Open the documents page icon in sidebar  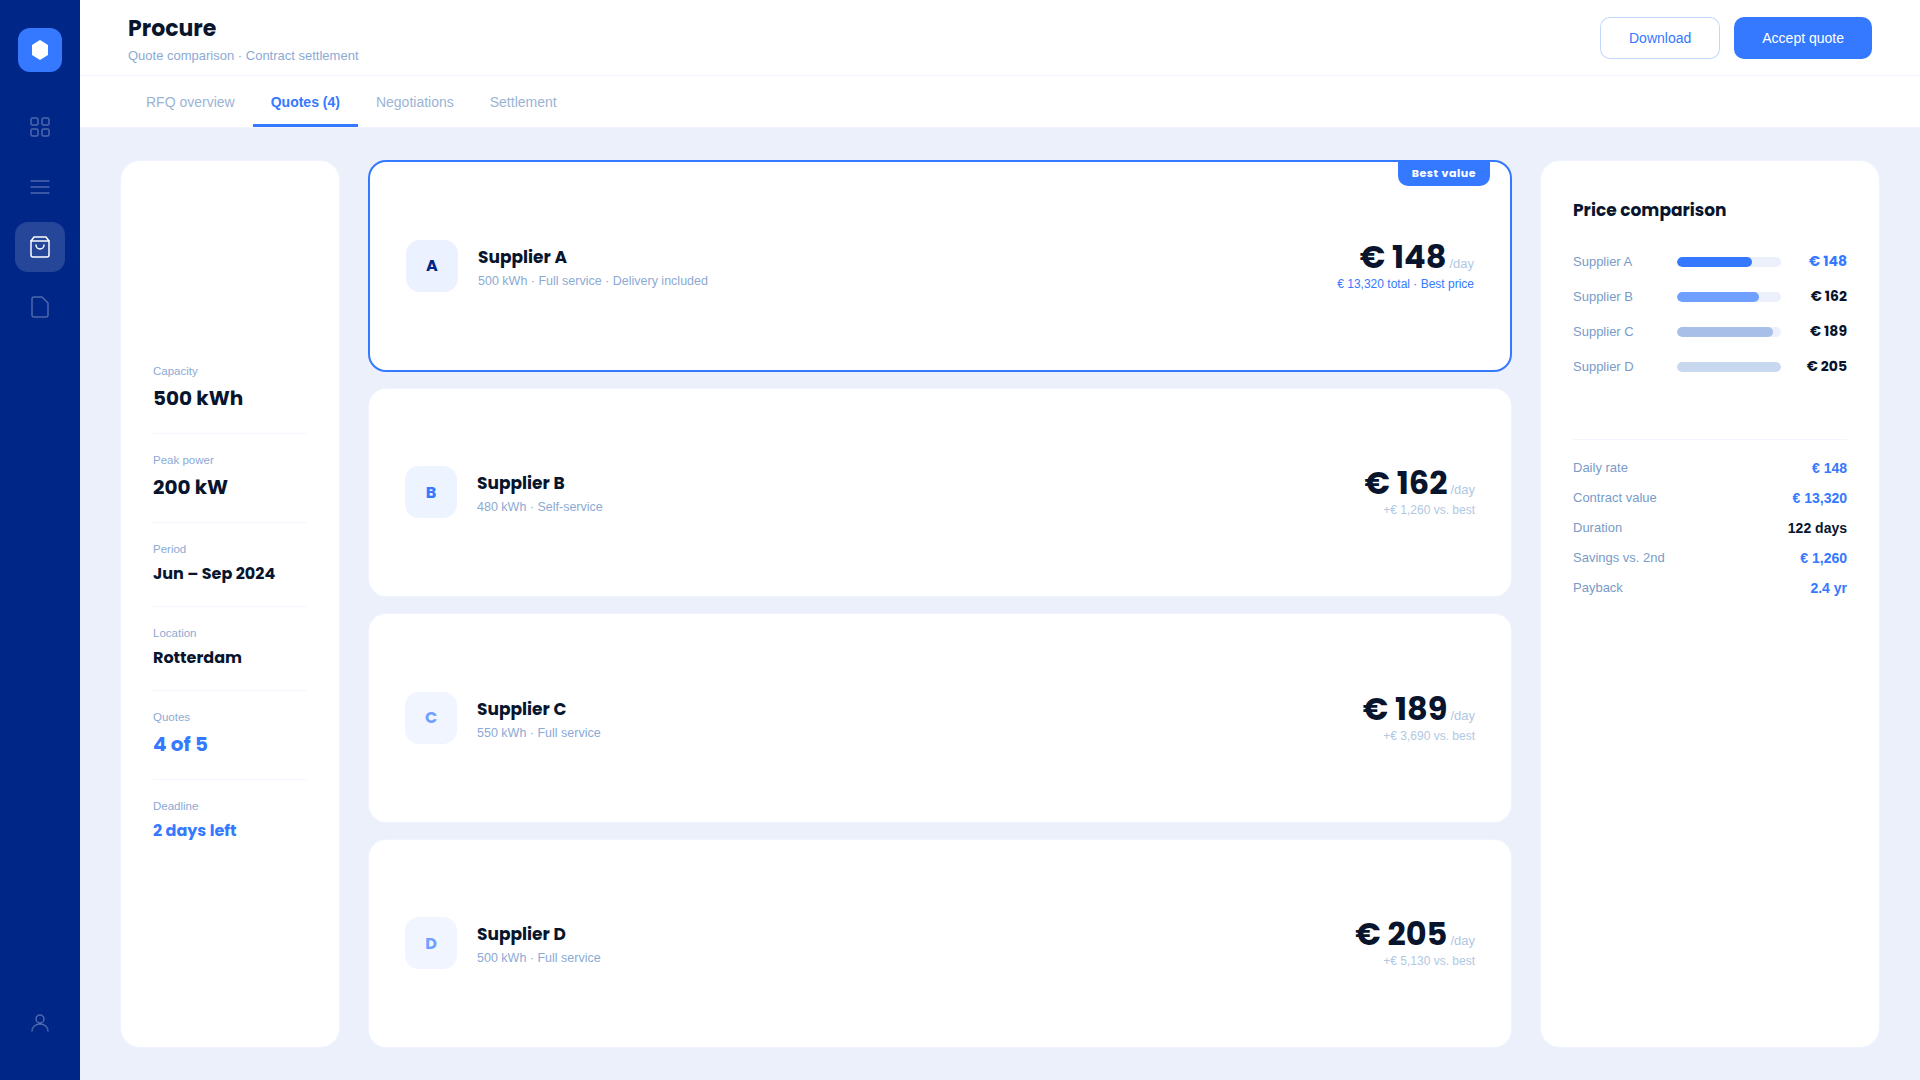(x=40, y=307)
